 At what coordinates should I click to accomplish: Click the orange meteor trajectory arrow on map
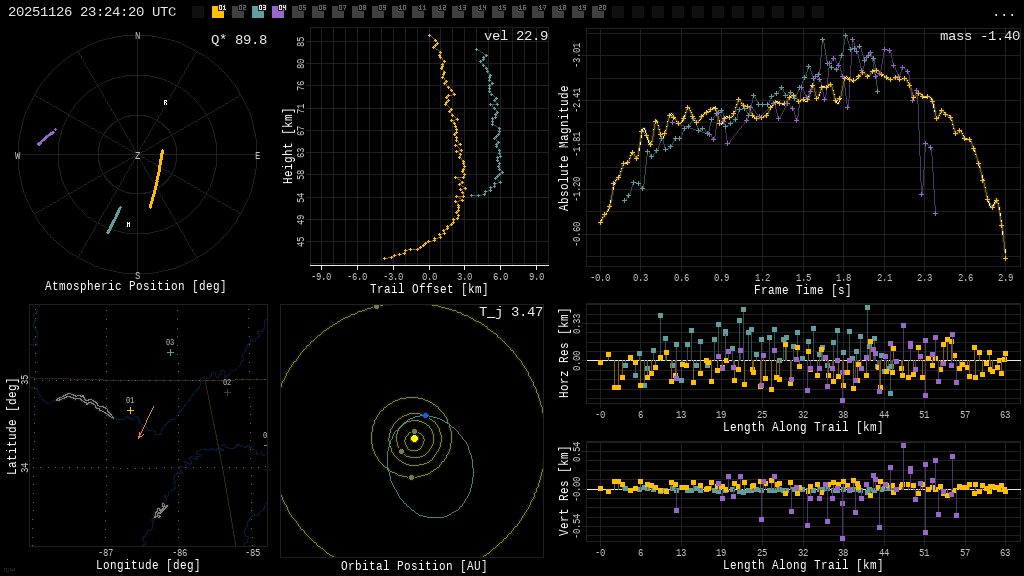pyautogui.click(x=146, y=422)
